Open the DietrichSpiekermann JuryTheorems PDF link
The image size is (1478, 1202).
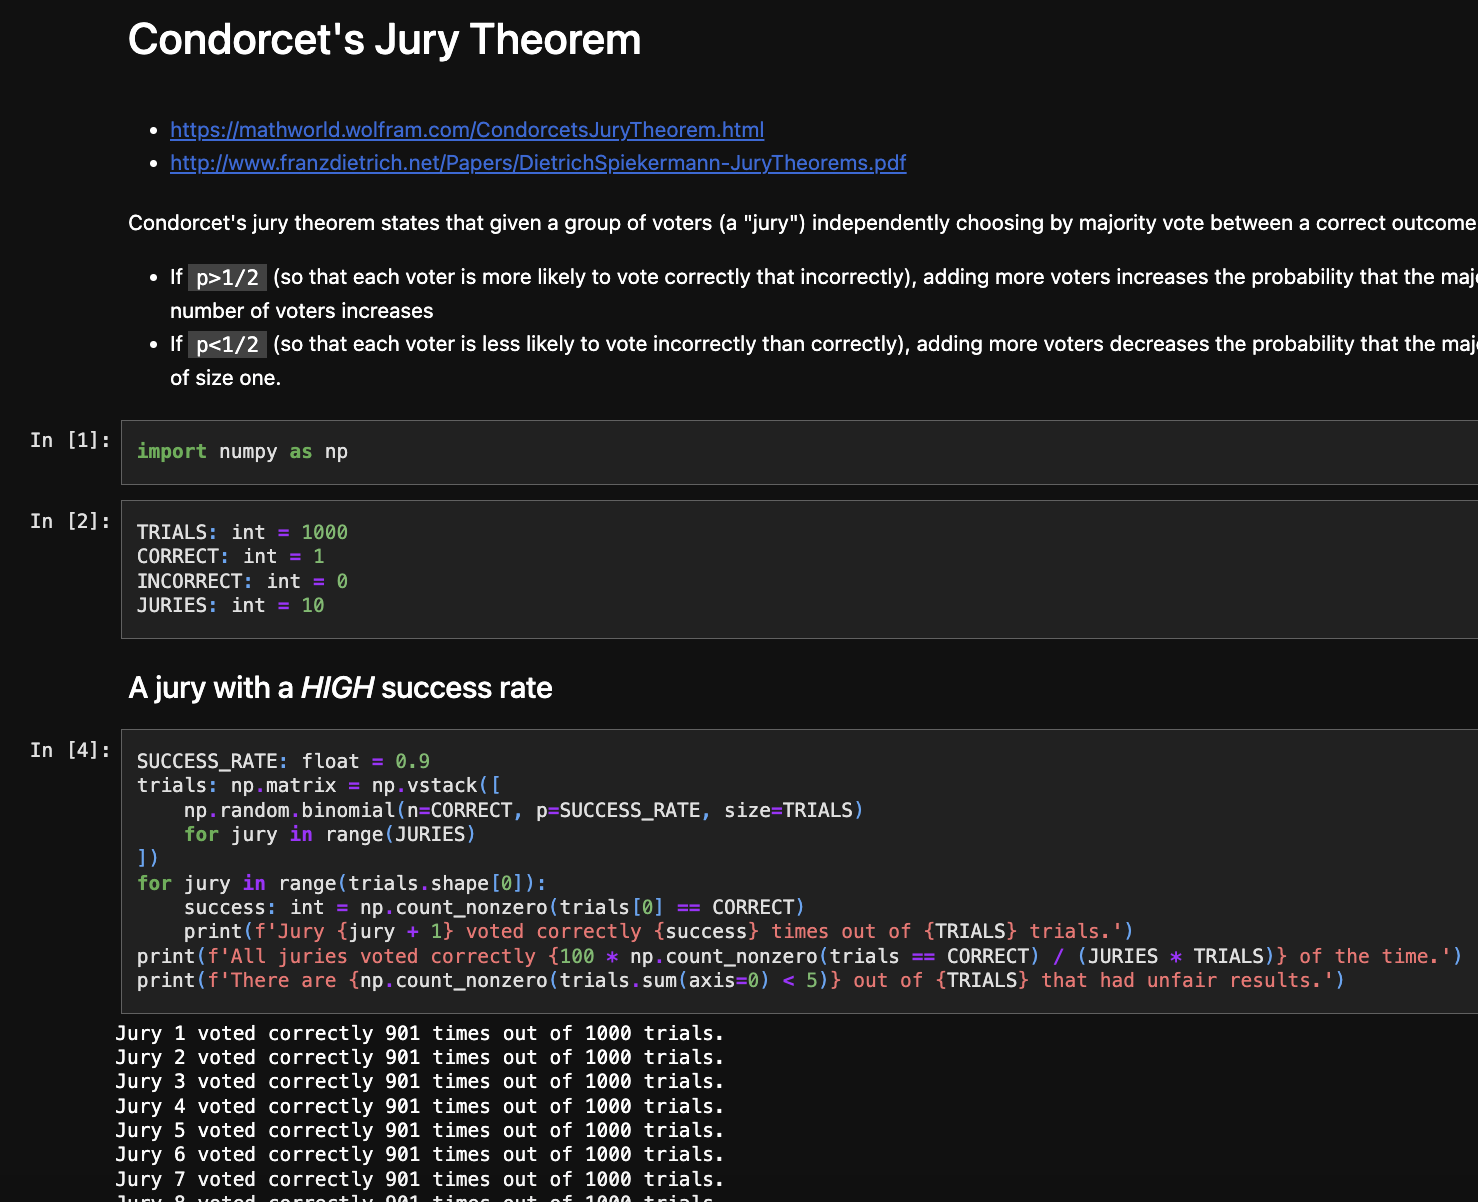click(x=537, y=162)
